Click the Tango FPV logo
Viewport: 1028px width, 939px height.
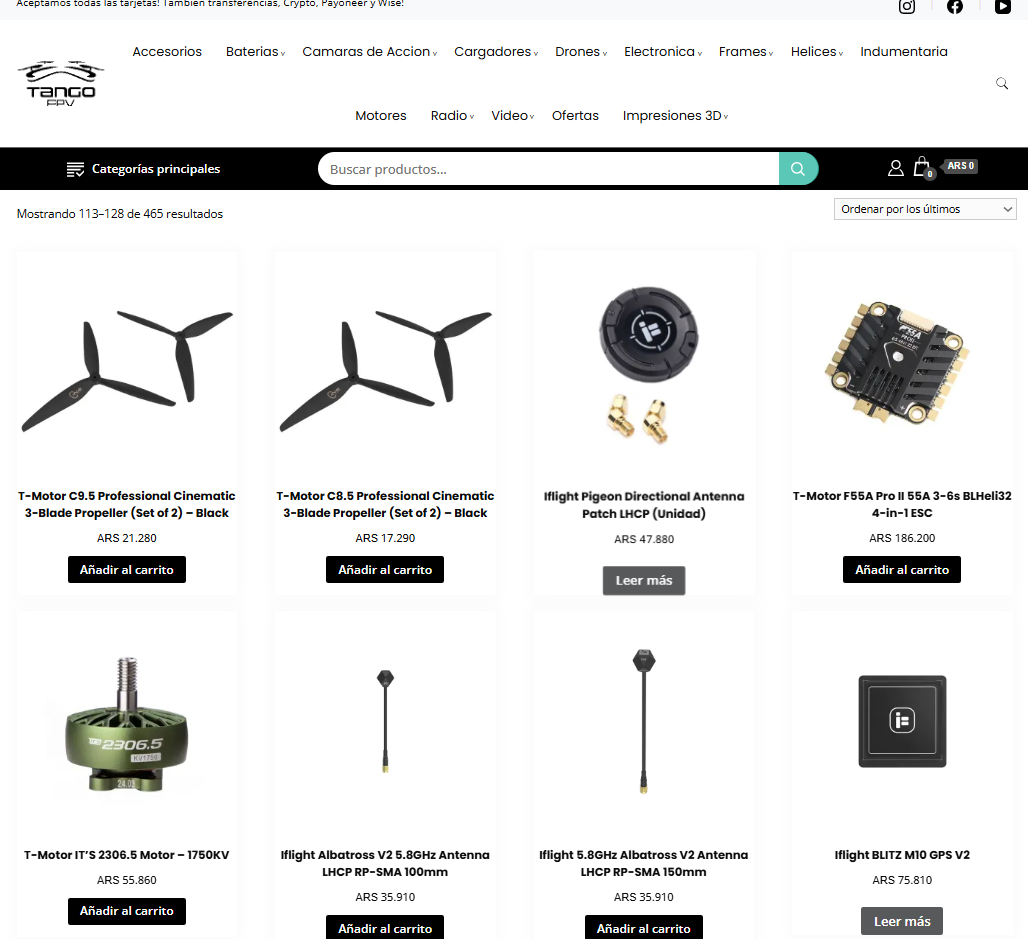click(60, 84)
